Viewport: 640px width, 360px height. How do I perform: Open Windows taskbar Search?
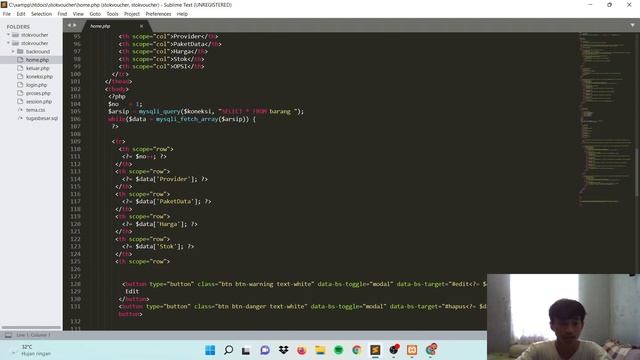(229, 350)
